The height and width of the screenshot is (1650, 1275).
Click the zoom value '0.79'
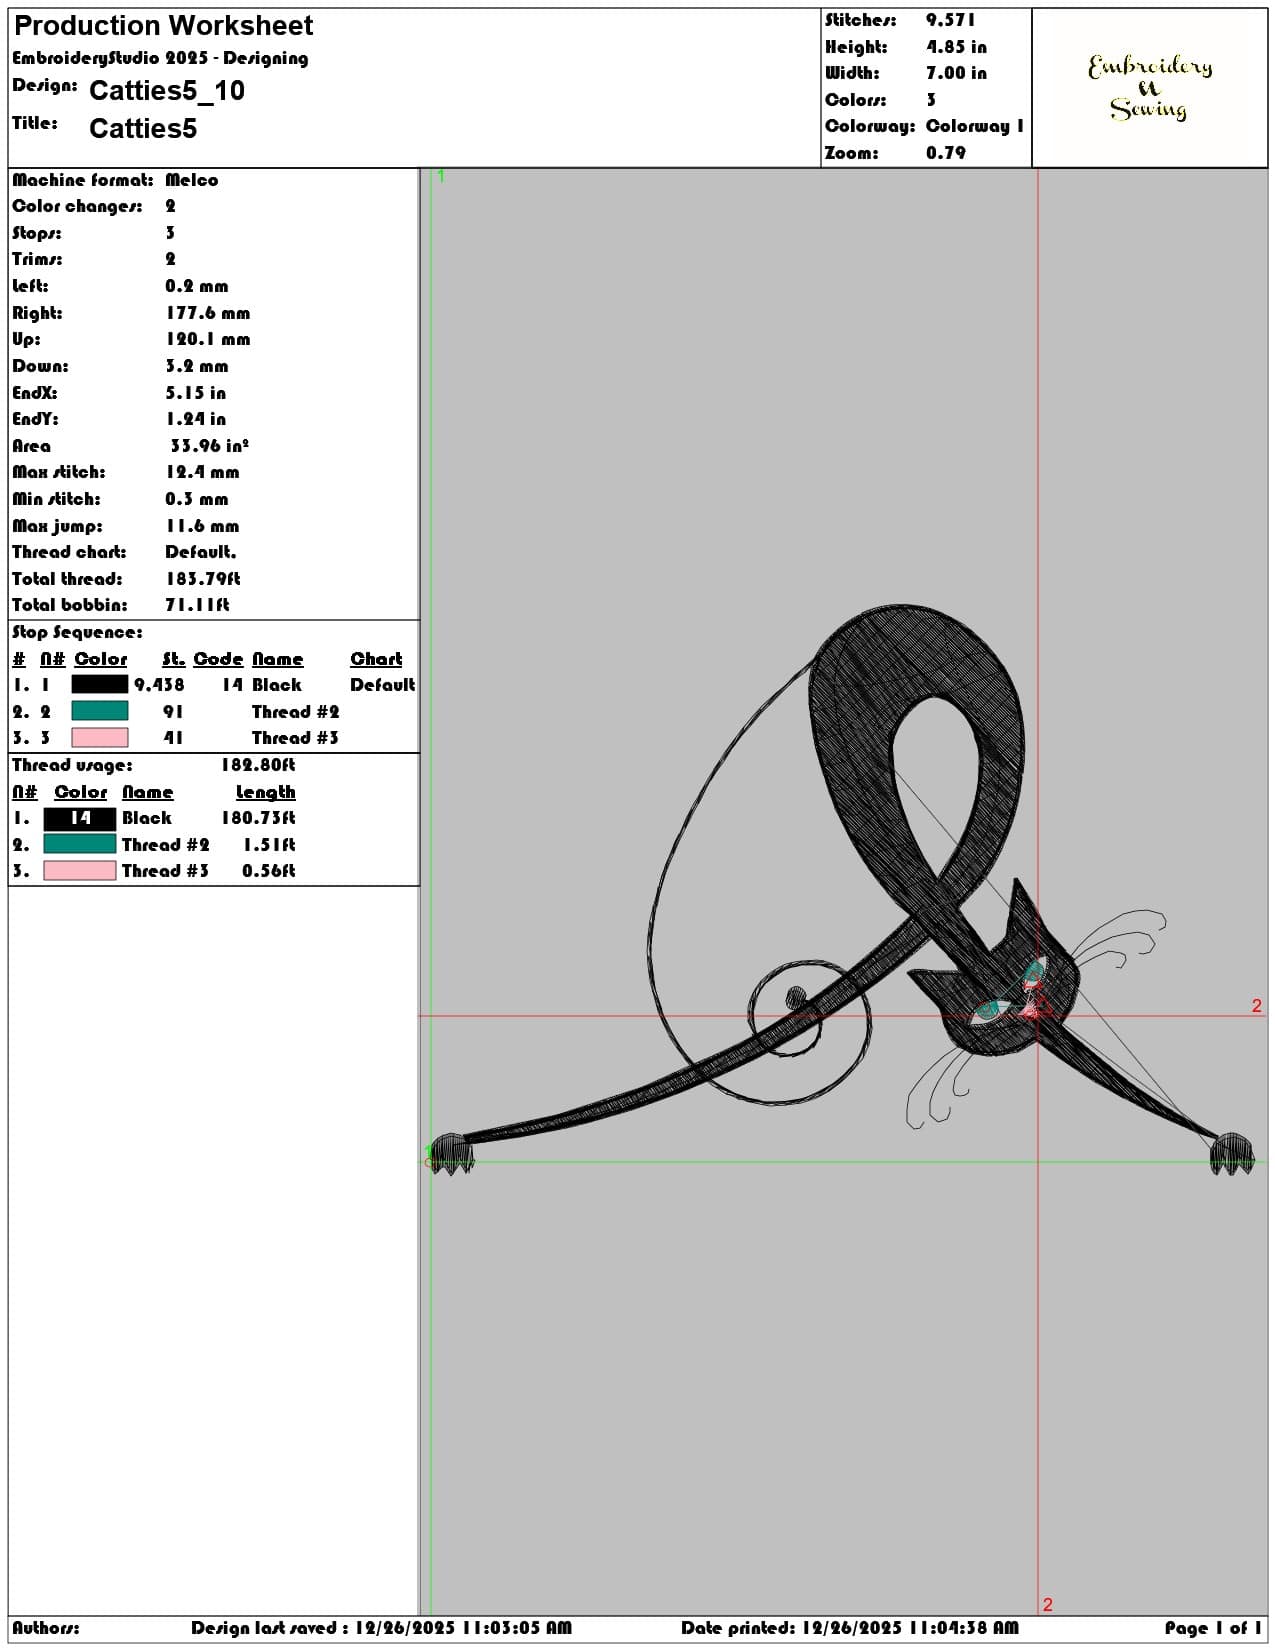(946, 153)
